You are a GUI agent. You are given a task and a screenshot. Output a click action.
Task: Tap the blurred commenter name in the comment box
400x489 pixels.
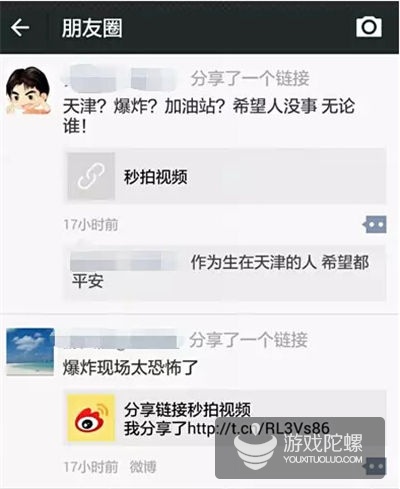[x=127, y=262]
